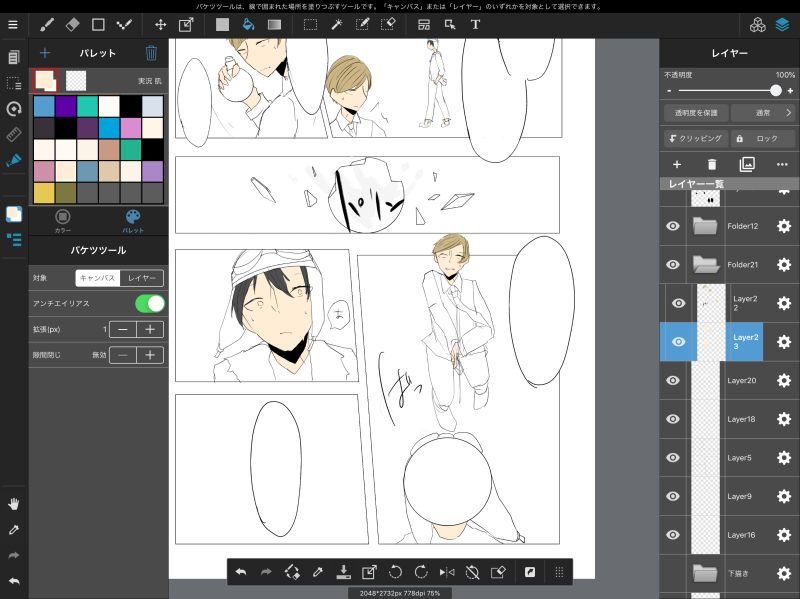Delete the selected layer
Screen dimensions: 800x599
coord(712,164)
